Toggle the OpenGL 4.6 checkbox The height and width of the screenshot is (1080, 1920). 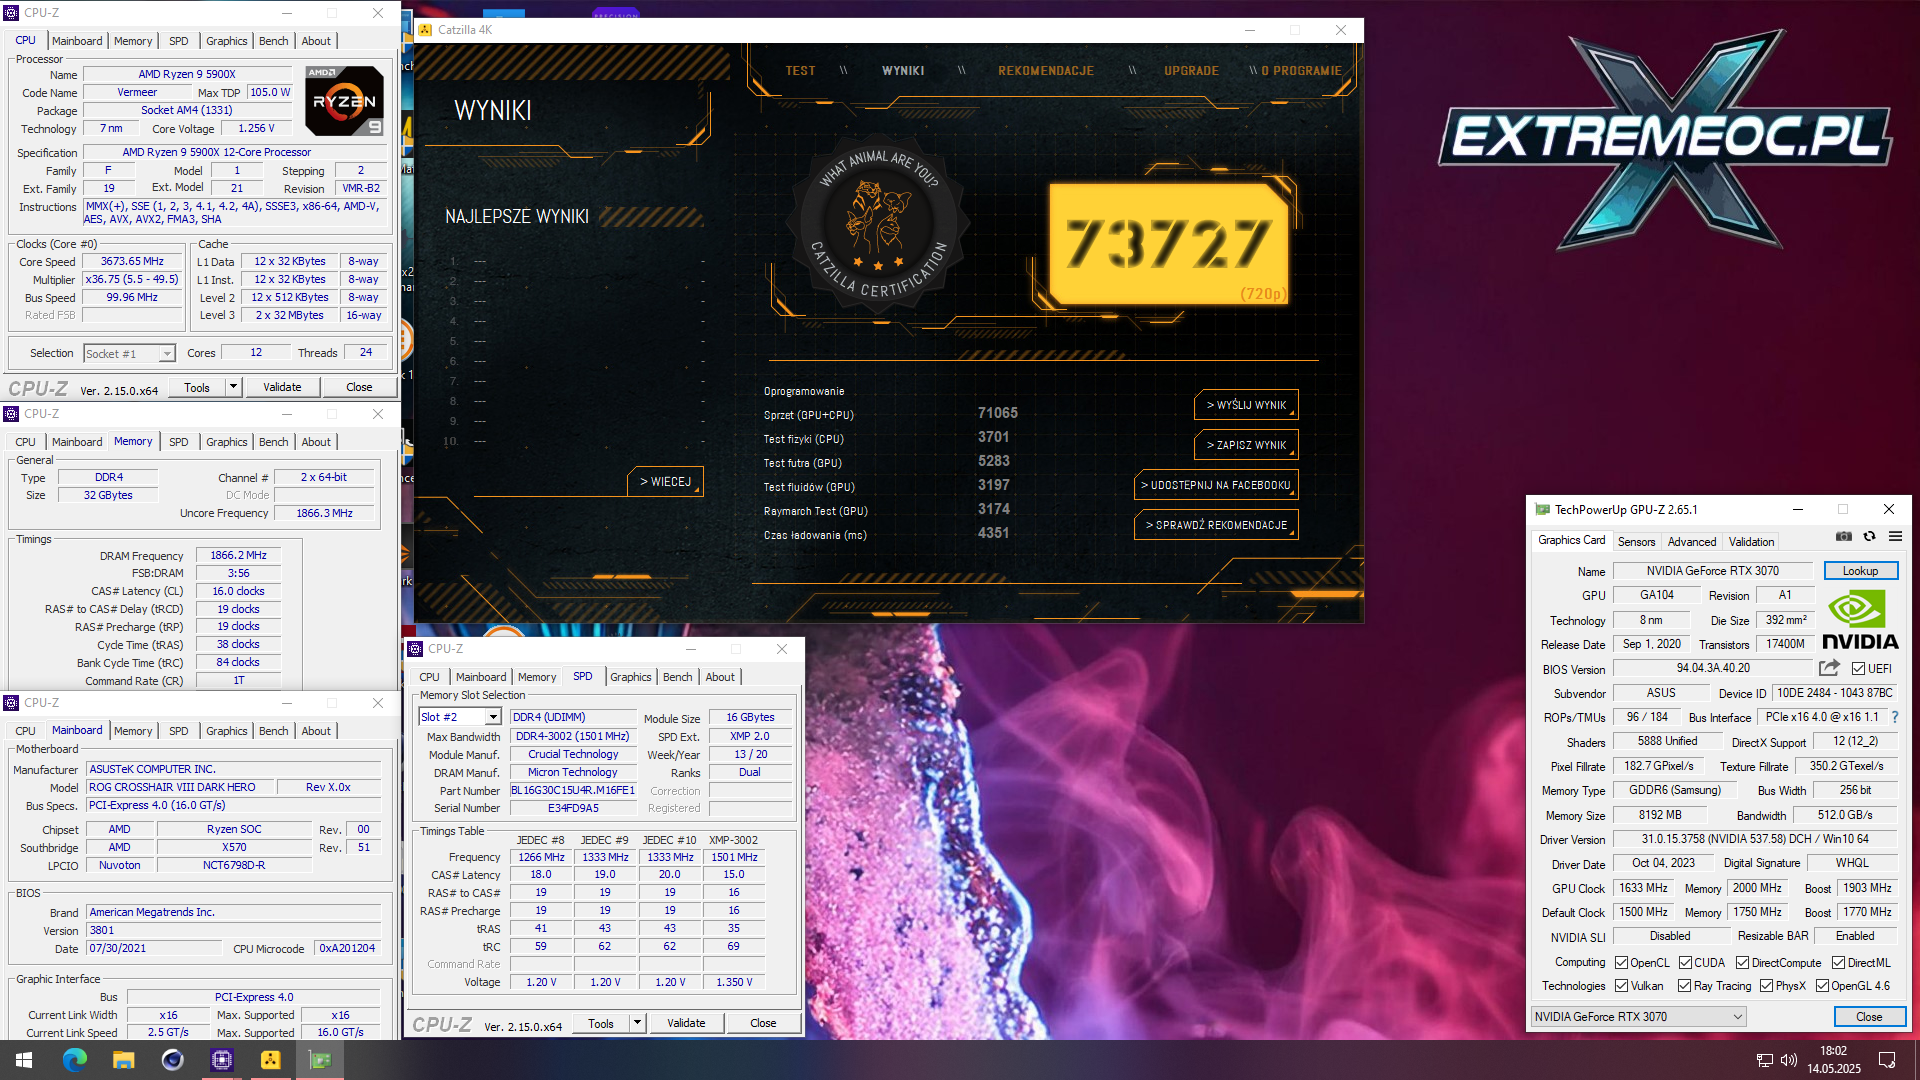point(1822,986)
